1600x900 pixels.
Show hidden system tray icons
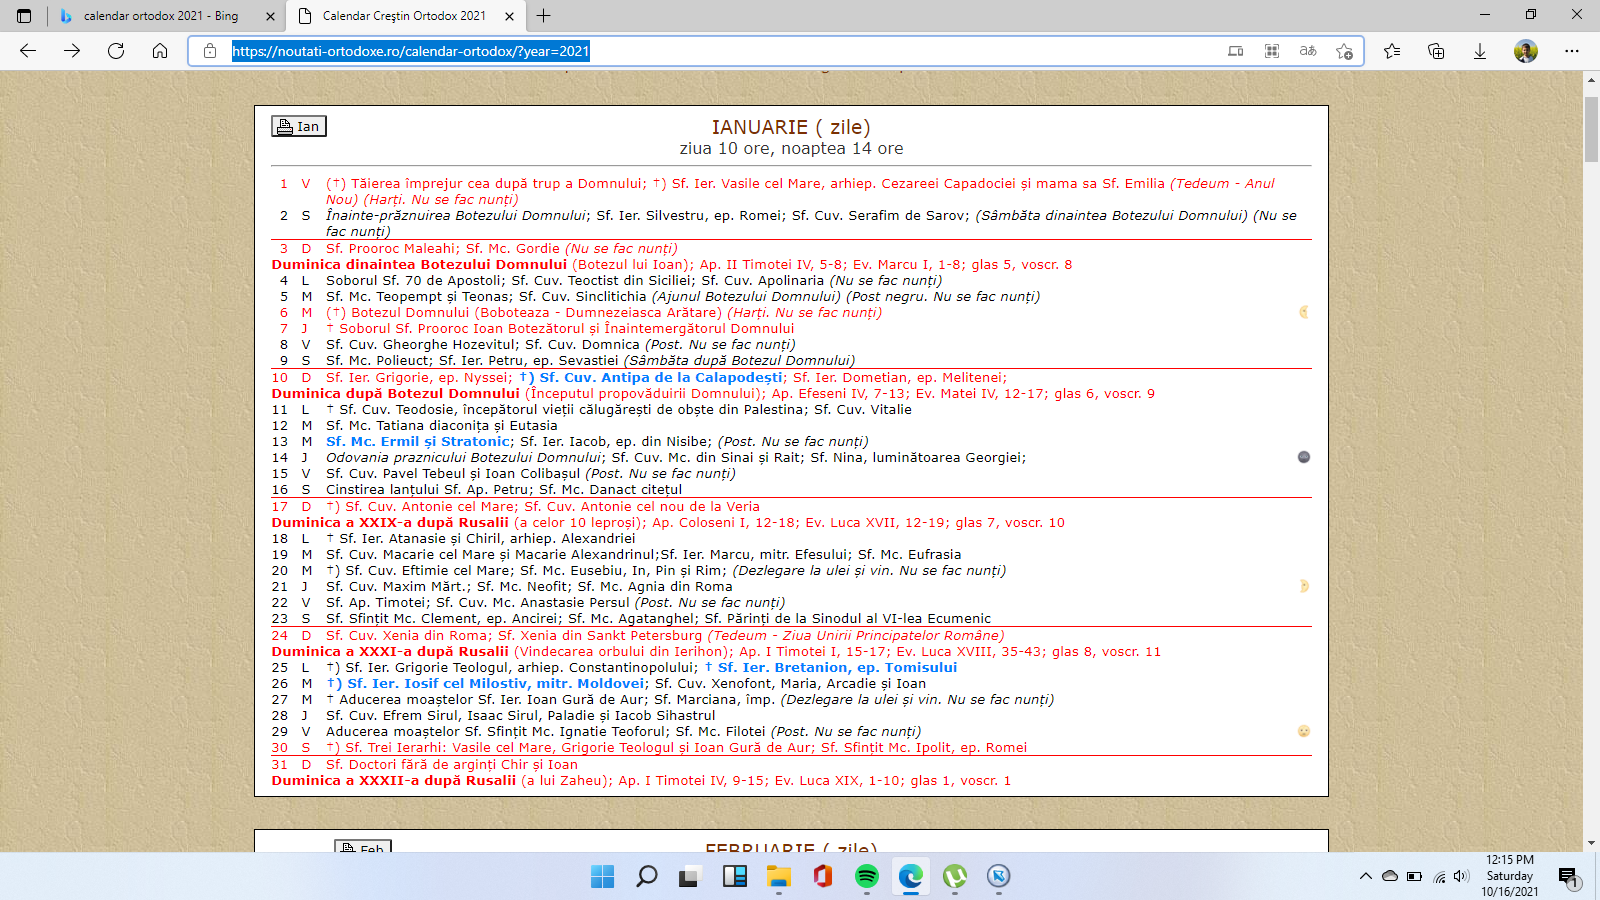point(1366,876)
